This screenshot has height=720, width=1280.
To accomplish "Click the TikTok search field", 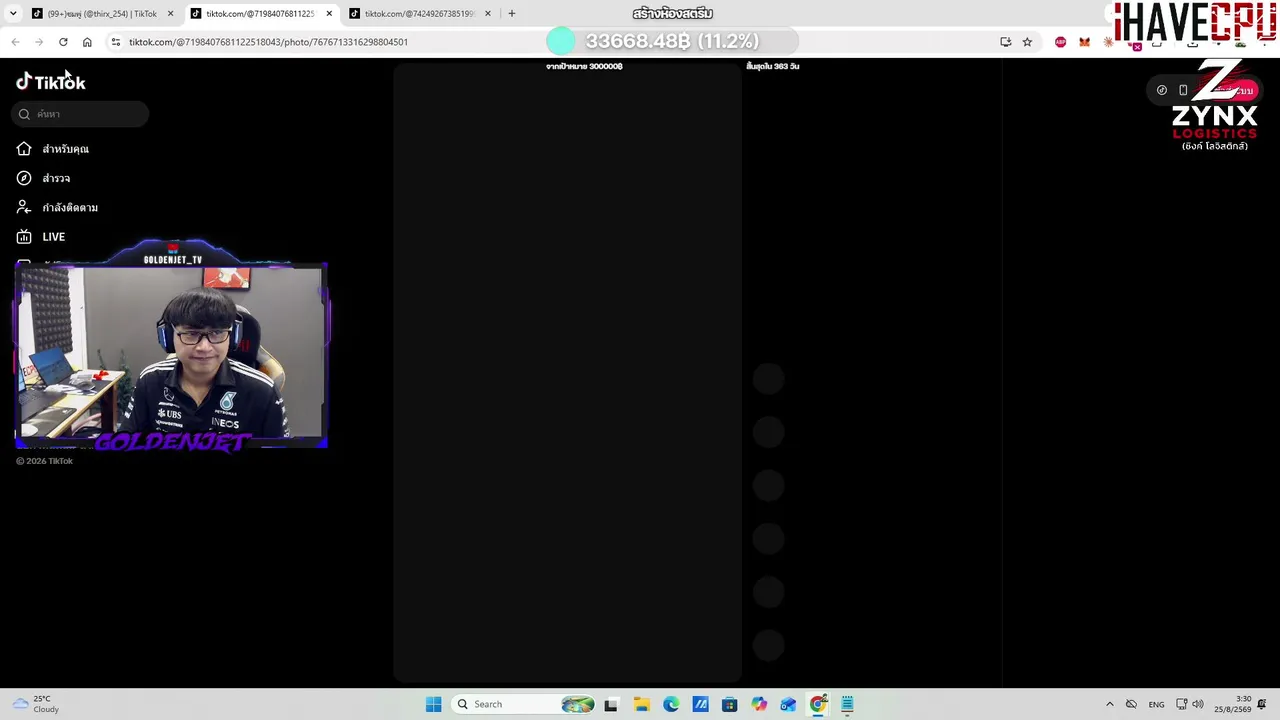I will tap(80, 114).
